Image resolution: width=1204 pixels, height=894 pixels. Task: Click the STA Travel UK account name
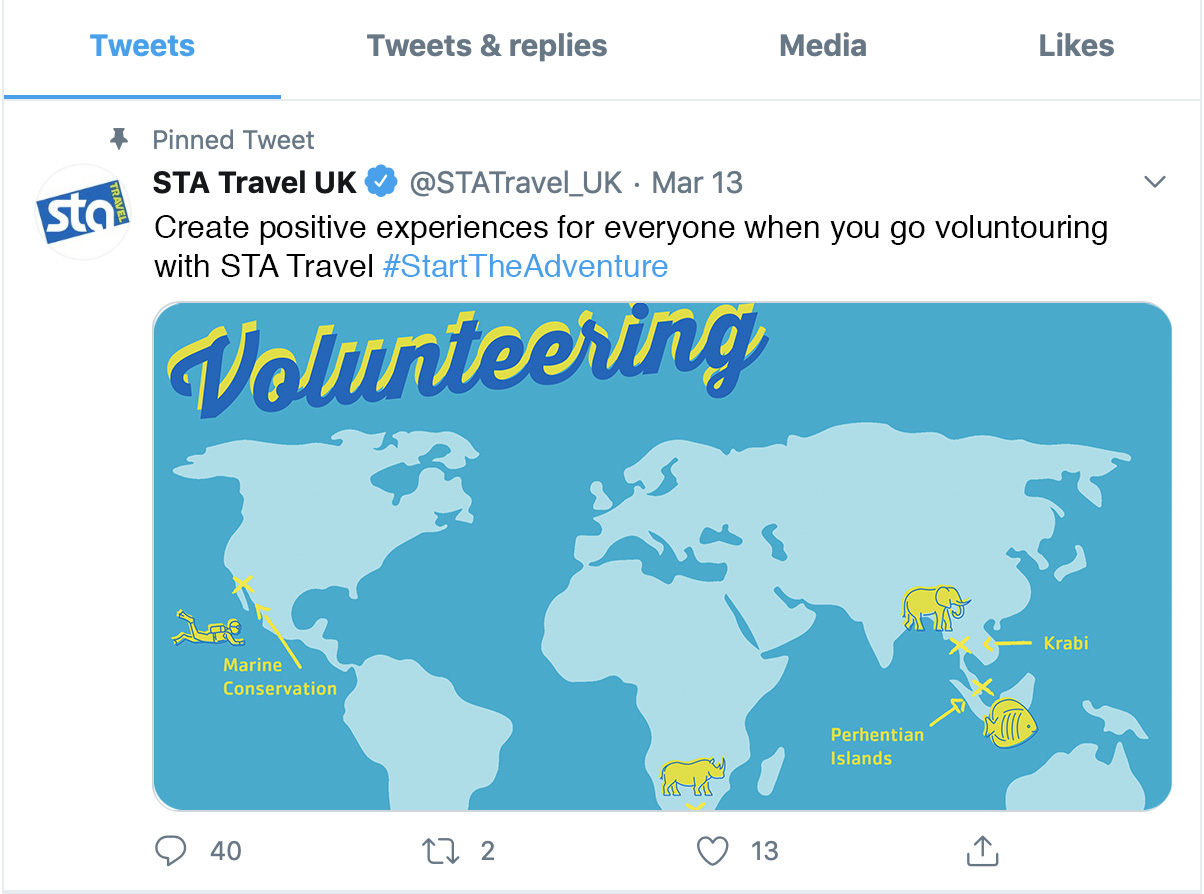(x=254, y=183)
